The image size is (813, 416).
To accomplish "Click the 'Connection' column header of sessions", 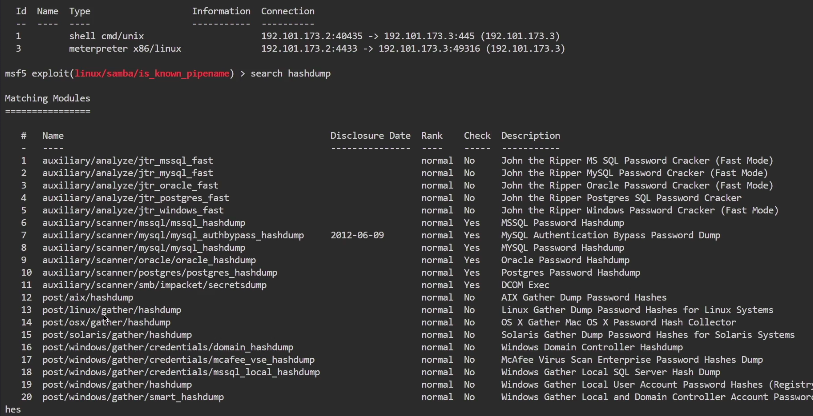I will (x=288, y=11).
